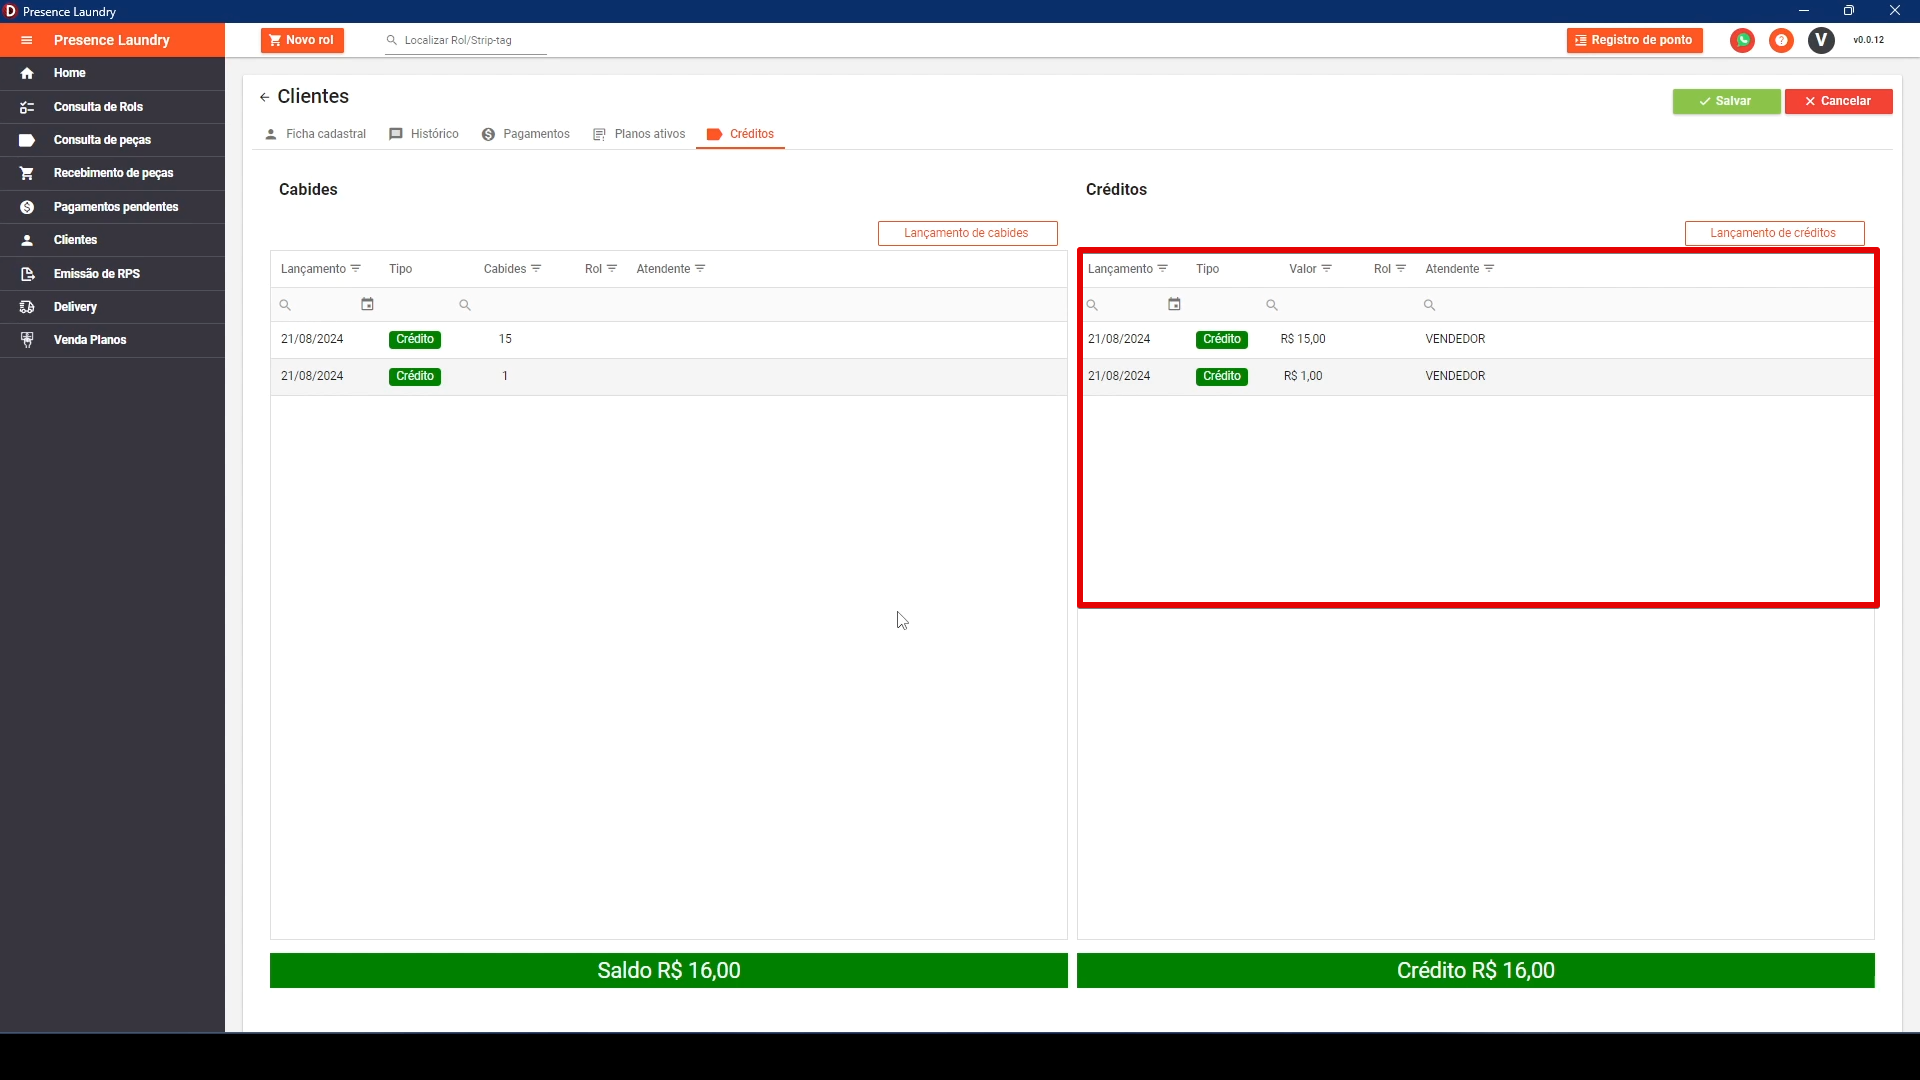
Task: Select Cabides row with 15 cabides
Action: point(668,340)
